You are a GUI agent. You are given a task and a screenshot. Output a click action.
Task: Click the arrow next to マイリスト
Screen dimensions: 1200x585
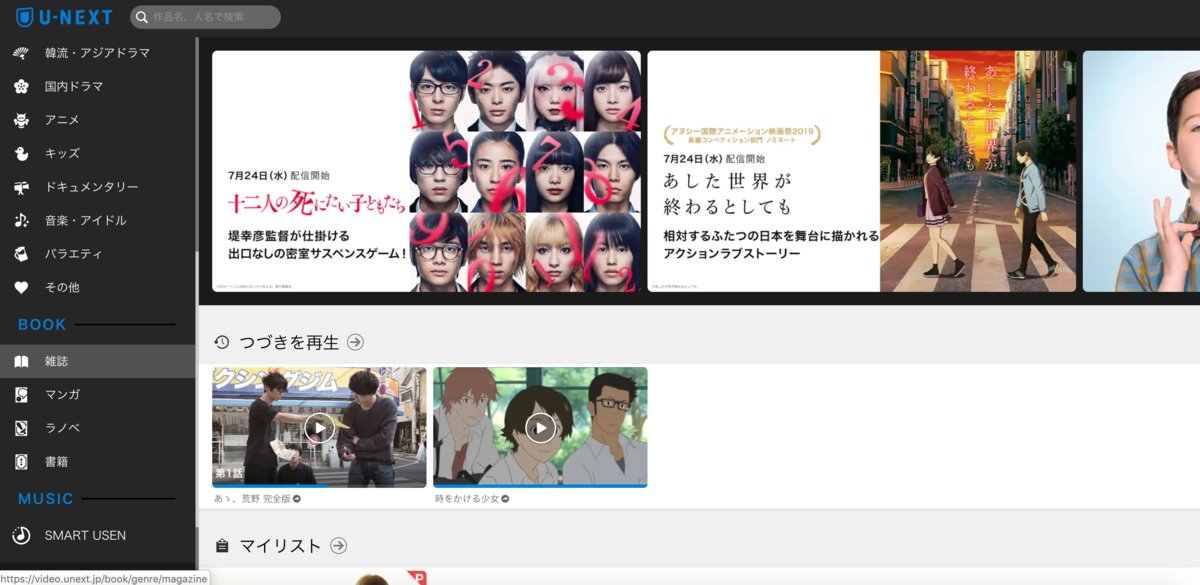coord(338,546)
